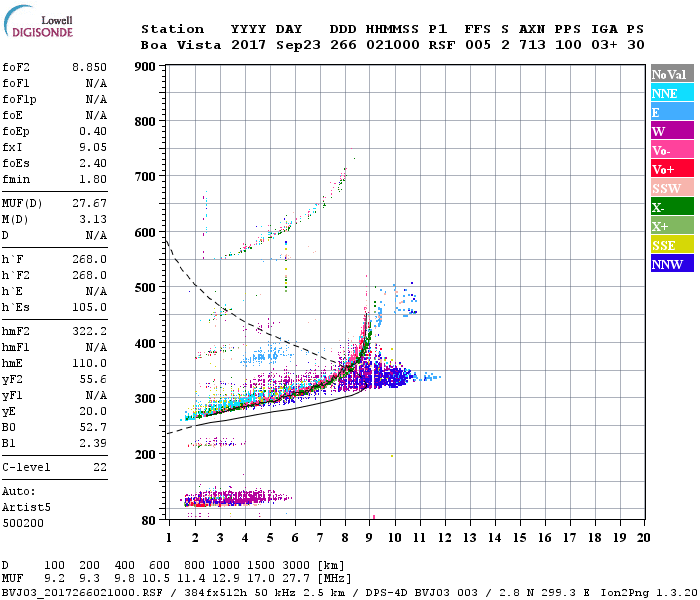The height and width of the screenshot is (600, 700).
Task: Click the AXN value 713
Action: [532, 45]
